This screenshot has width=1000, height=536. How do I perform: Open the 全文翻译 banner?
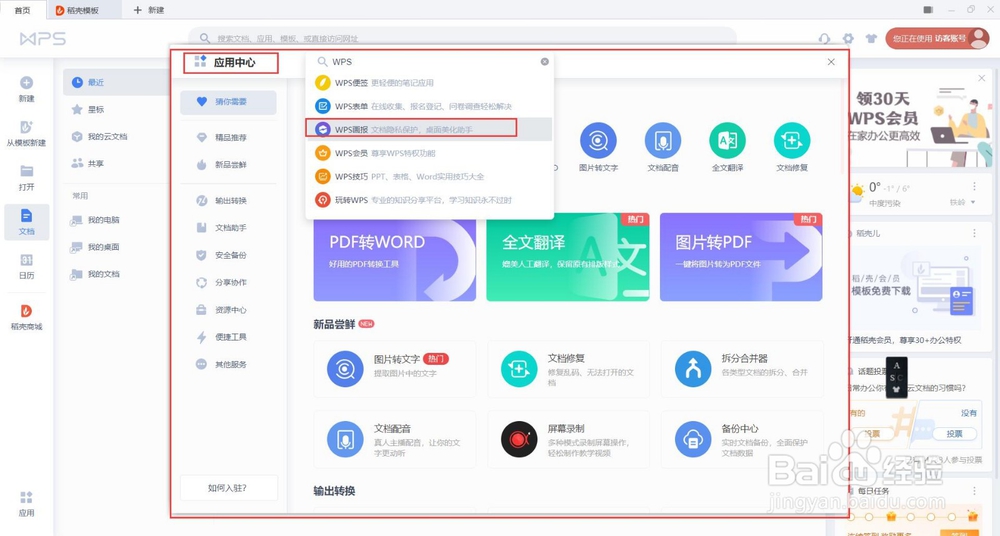click(568, 257)
